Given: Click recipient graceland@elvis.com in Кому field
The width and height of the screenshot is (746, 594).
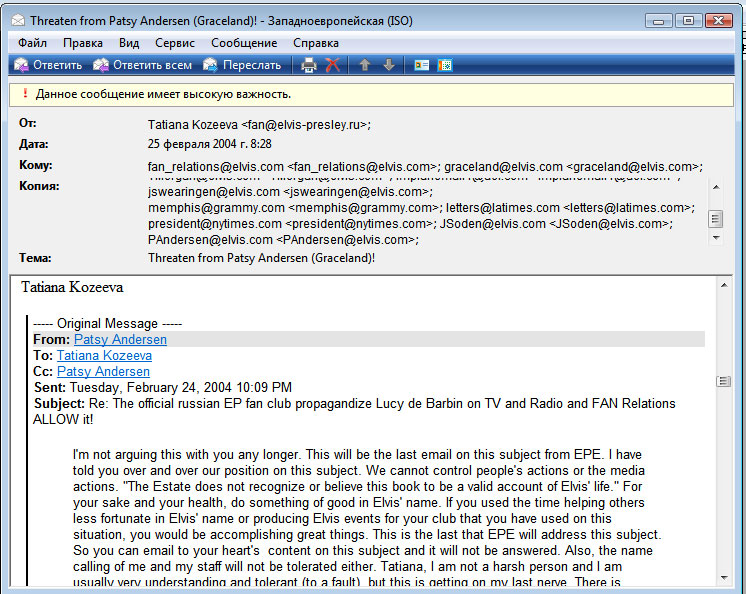Looking at the screenshot, I should coord(573,167).
